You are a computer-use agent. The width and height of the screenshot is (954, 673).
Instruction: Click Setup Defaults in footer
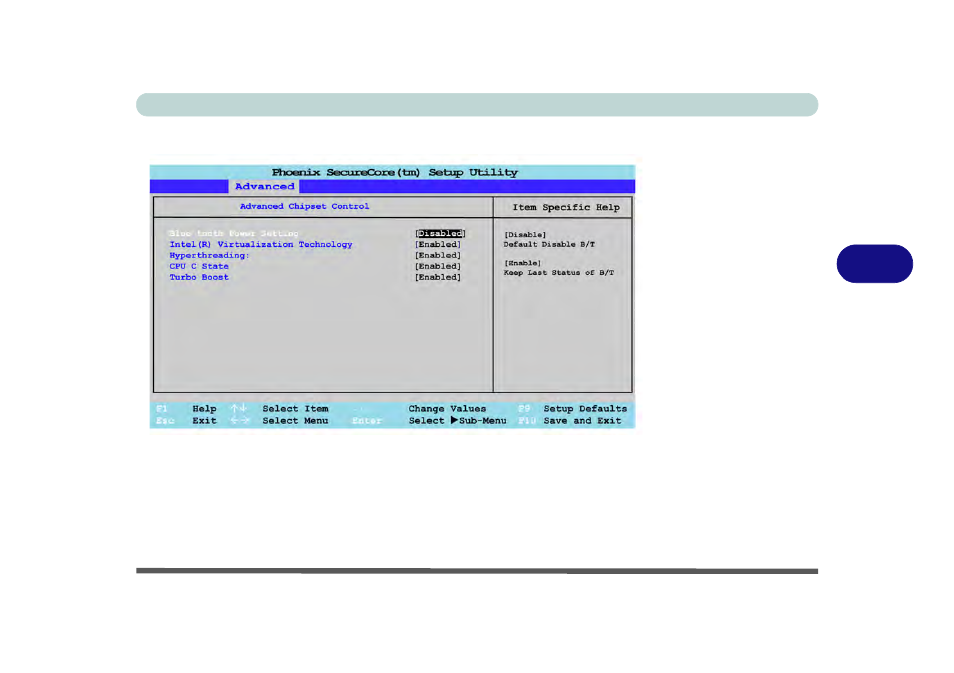coord(585,409)
